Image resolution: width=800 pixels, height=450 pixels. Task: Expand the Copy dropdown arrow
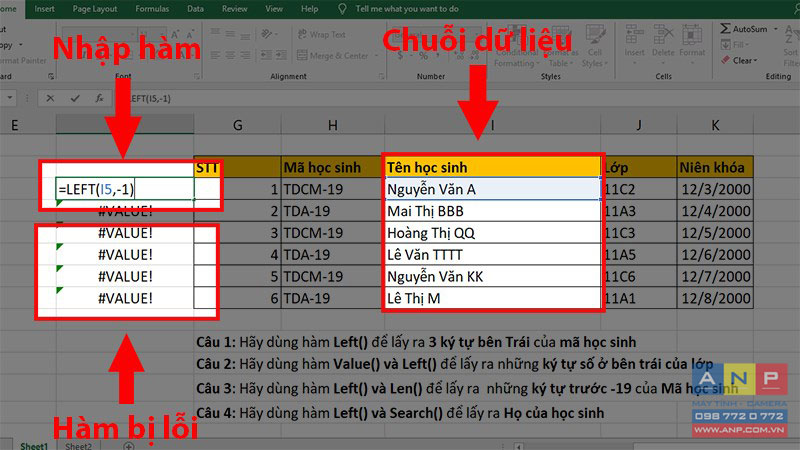(21, 45)
